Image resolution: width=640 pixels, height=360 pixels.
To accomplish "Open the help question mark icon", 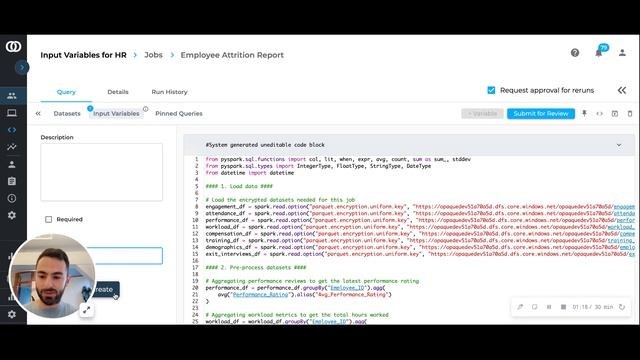I will pos(575,53).
